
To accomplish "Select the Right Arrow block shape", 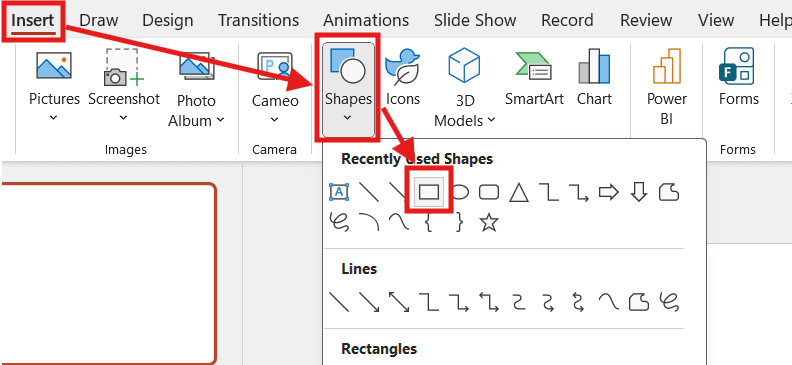I will click(609, 192).
